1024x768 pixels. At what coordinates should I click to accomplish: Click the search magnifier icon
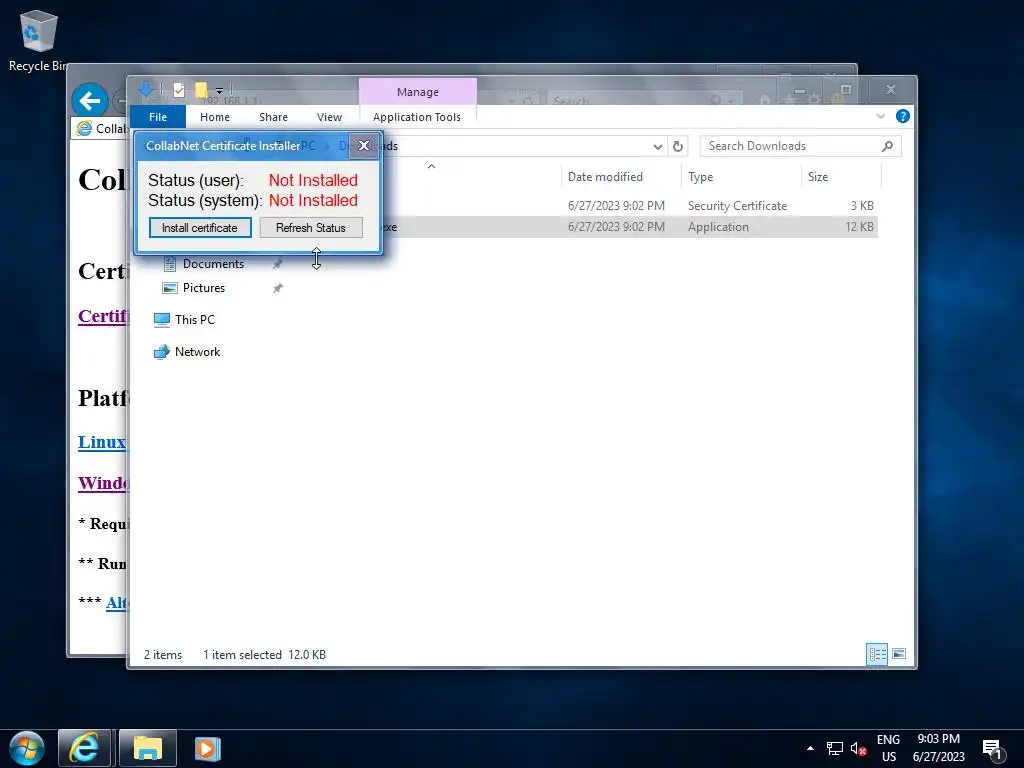[887, 146]
